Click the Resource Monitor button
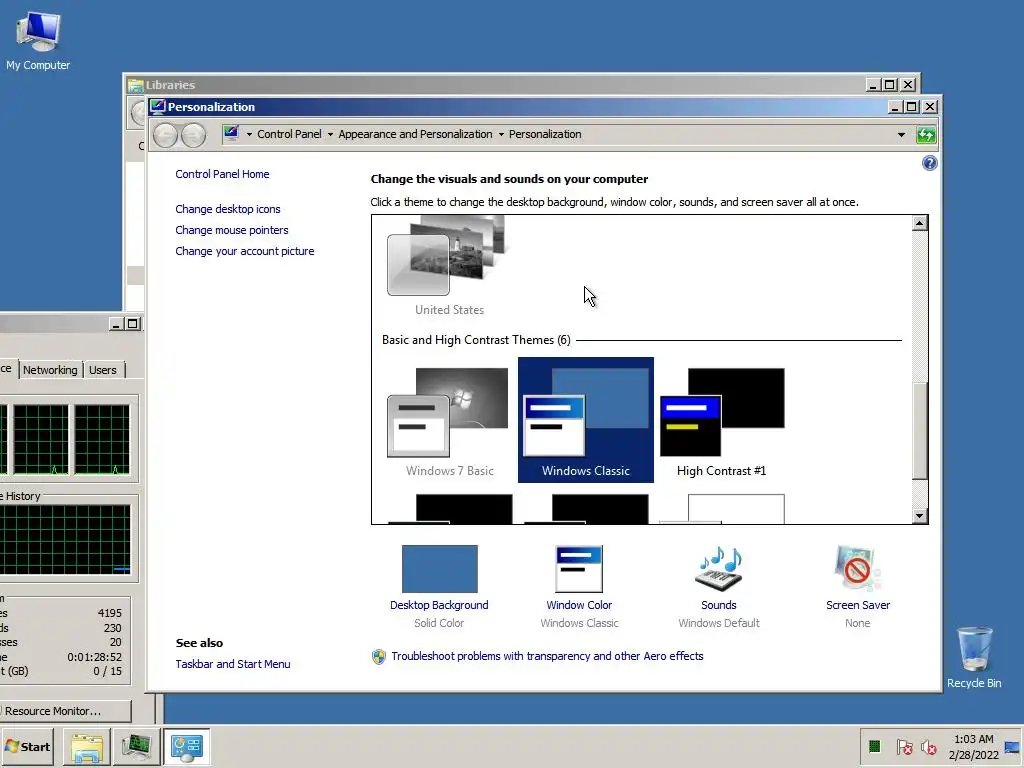Viewport: 1024px width, 768px height. coord(64,711)
